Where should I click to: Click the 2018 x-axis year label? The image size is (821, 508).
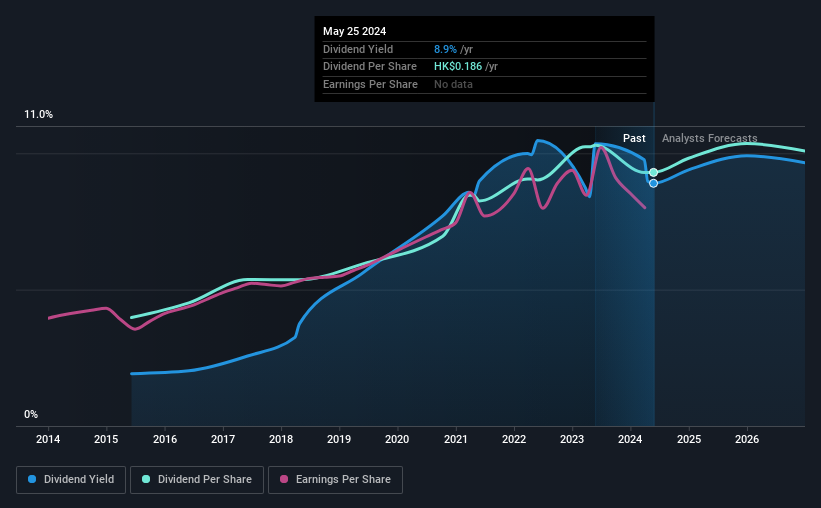tap(281, 439)
